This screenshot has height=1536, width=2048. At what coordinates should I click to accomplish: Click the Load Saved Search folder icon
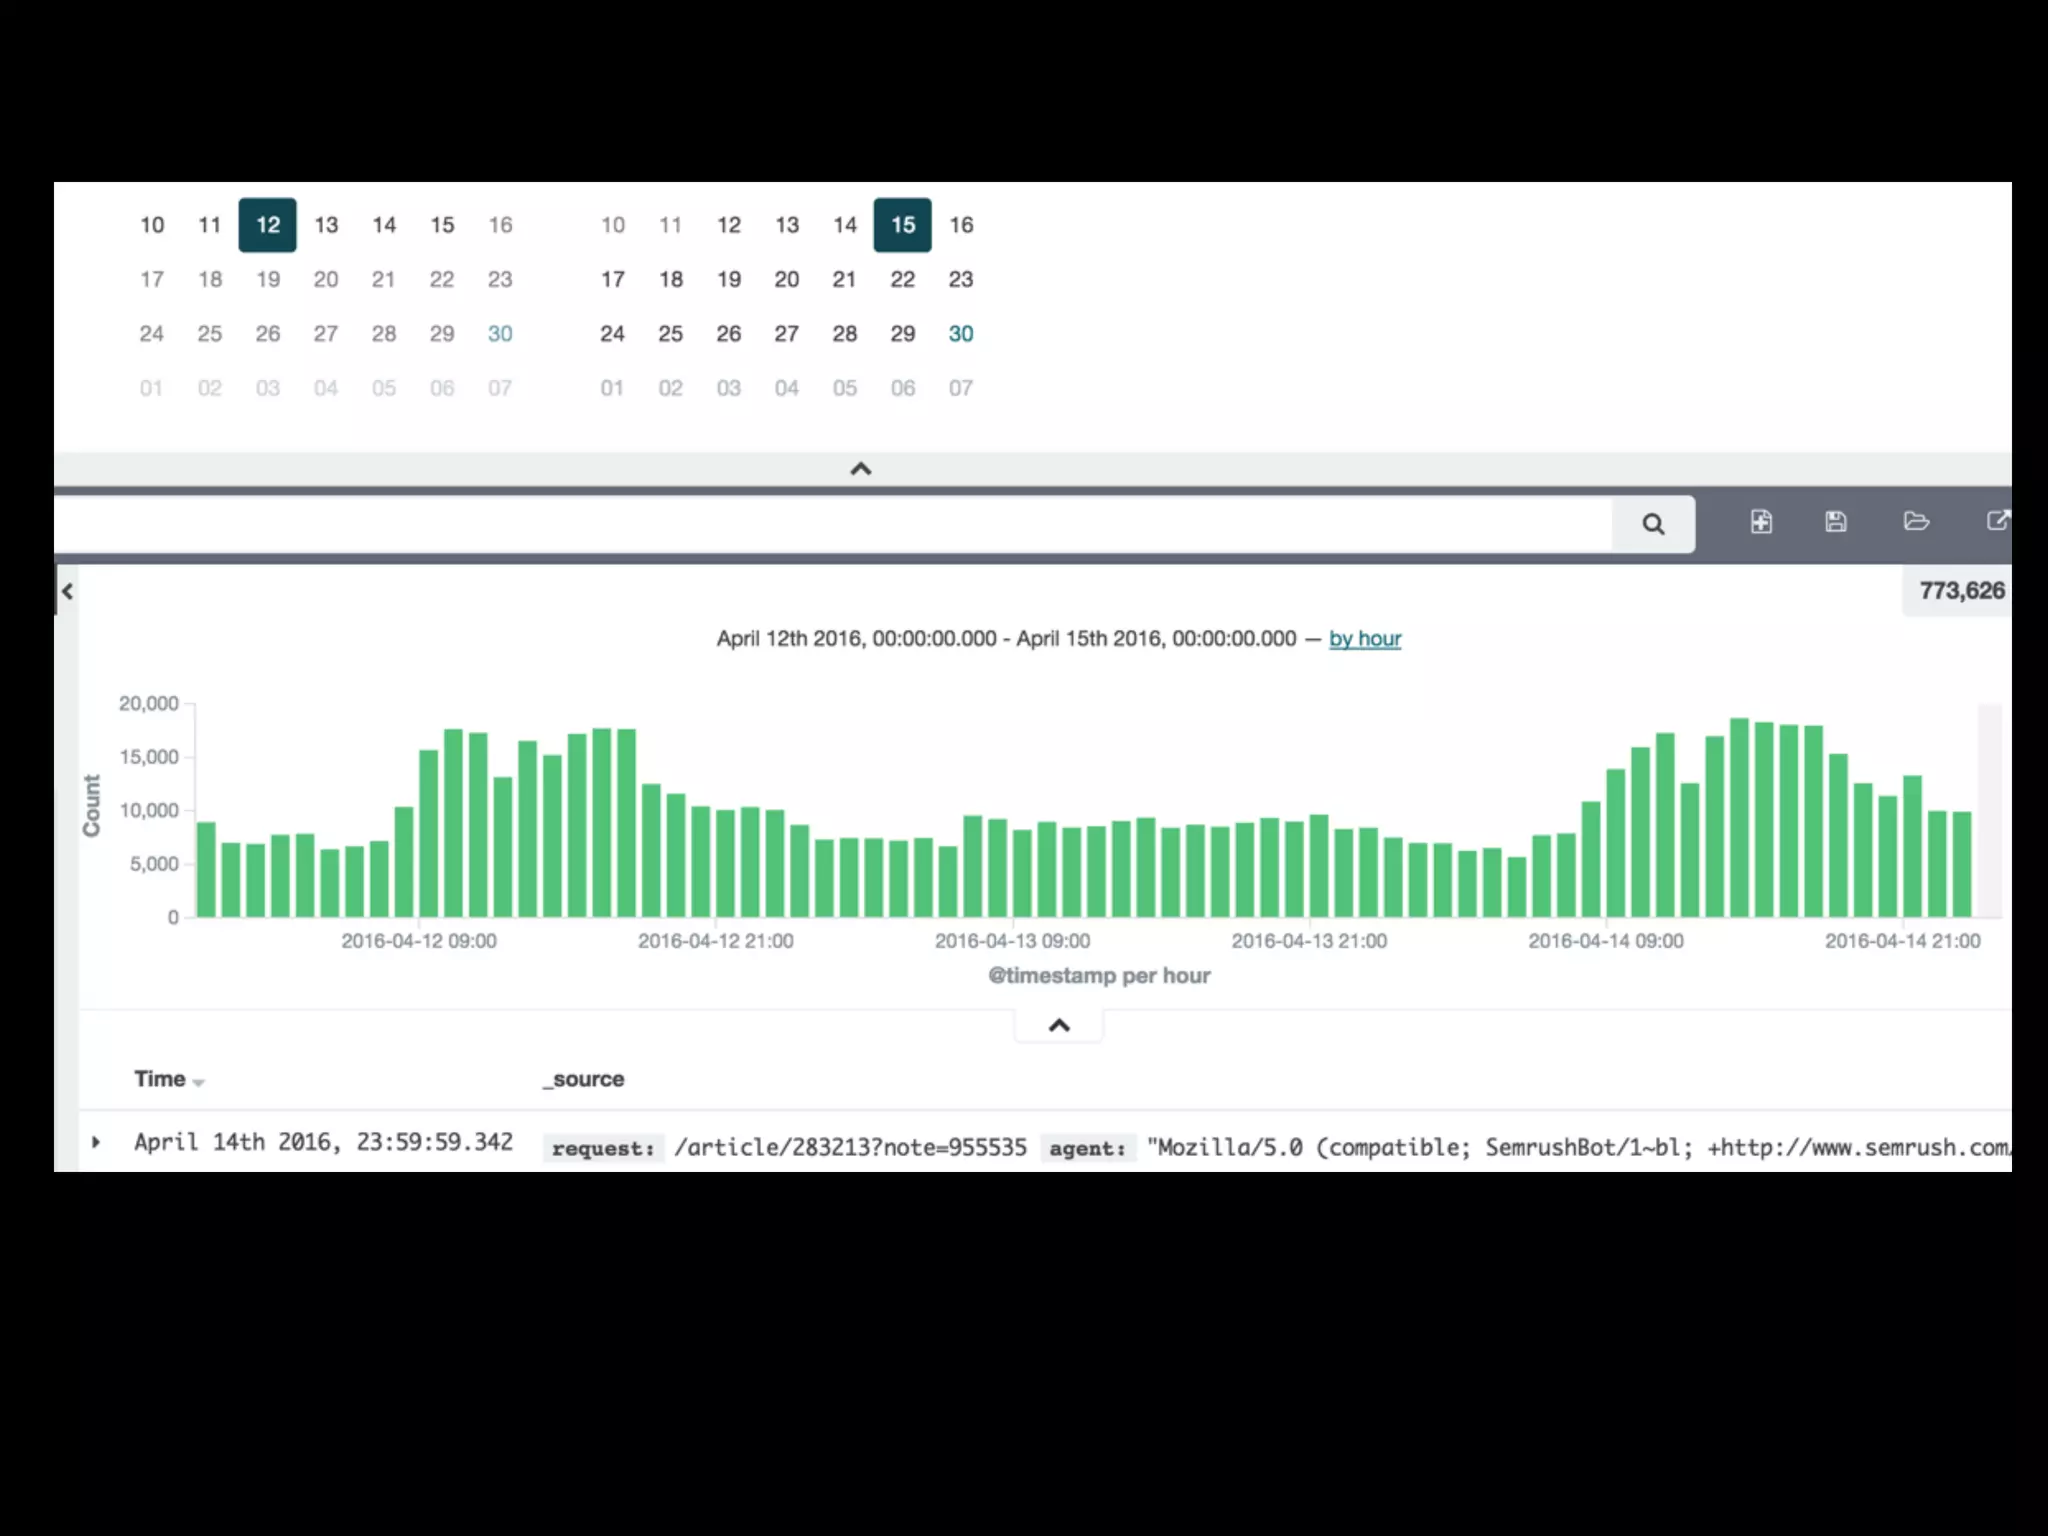coord(1916,522)
